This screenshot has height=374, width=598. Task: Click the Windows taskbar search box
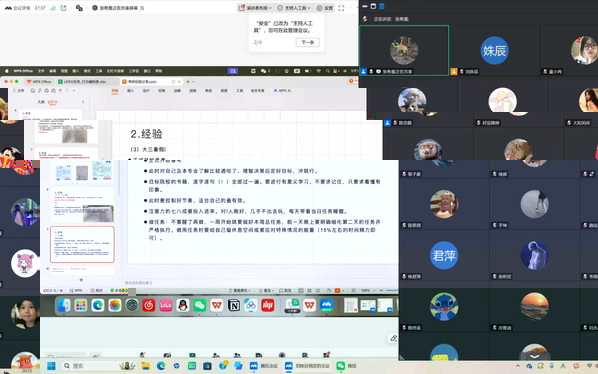99,366
